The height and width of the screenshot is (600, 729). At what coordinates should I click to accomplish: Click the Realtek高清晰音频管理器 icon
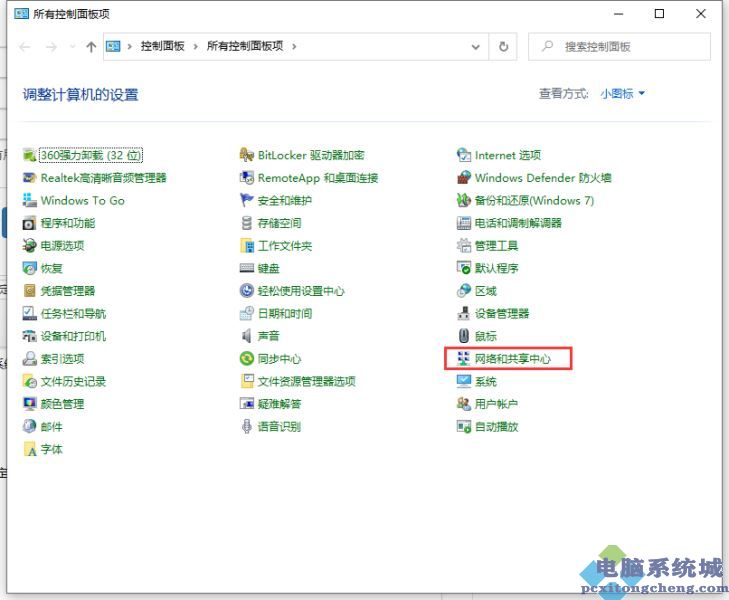pyautogui.click(x=30, y=178)
